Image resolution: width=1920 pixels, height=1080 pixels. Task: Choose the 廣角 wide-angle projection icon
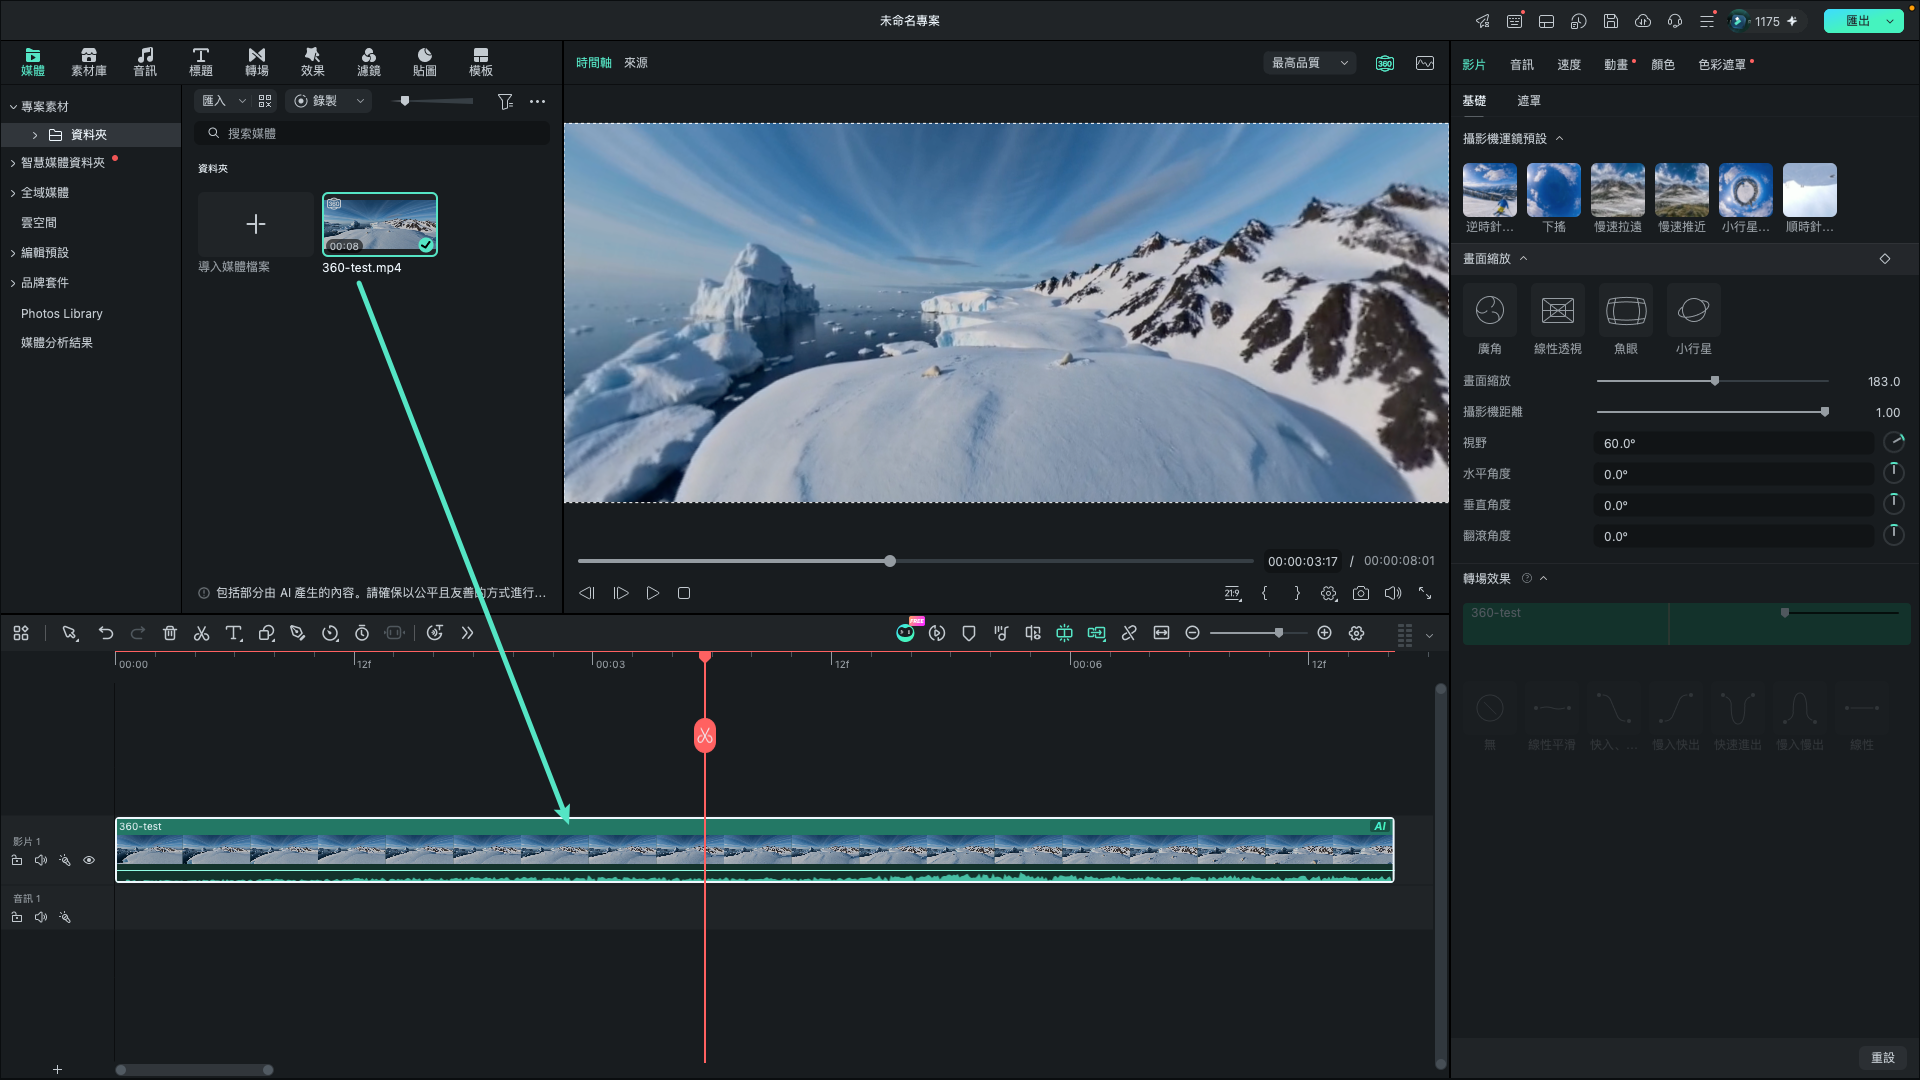pos(1490,311)
